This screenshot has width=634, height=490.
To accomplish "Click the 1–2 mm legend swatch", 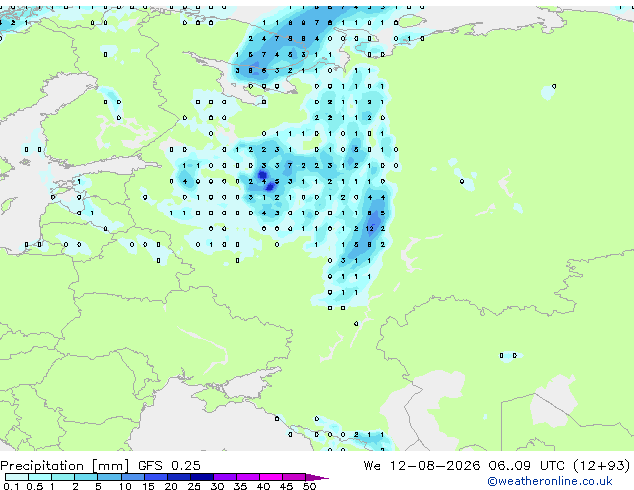I will click(63, 477).
